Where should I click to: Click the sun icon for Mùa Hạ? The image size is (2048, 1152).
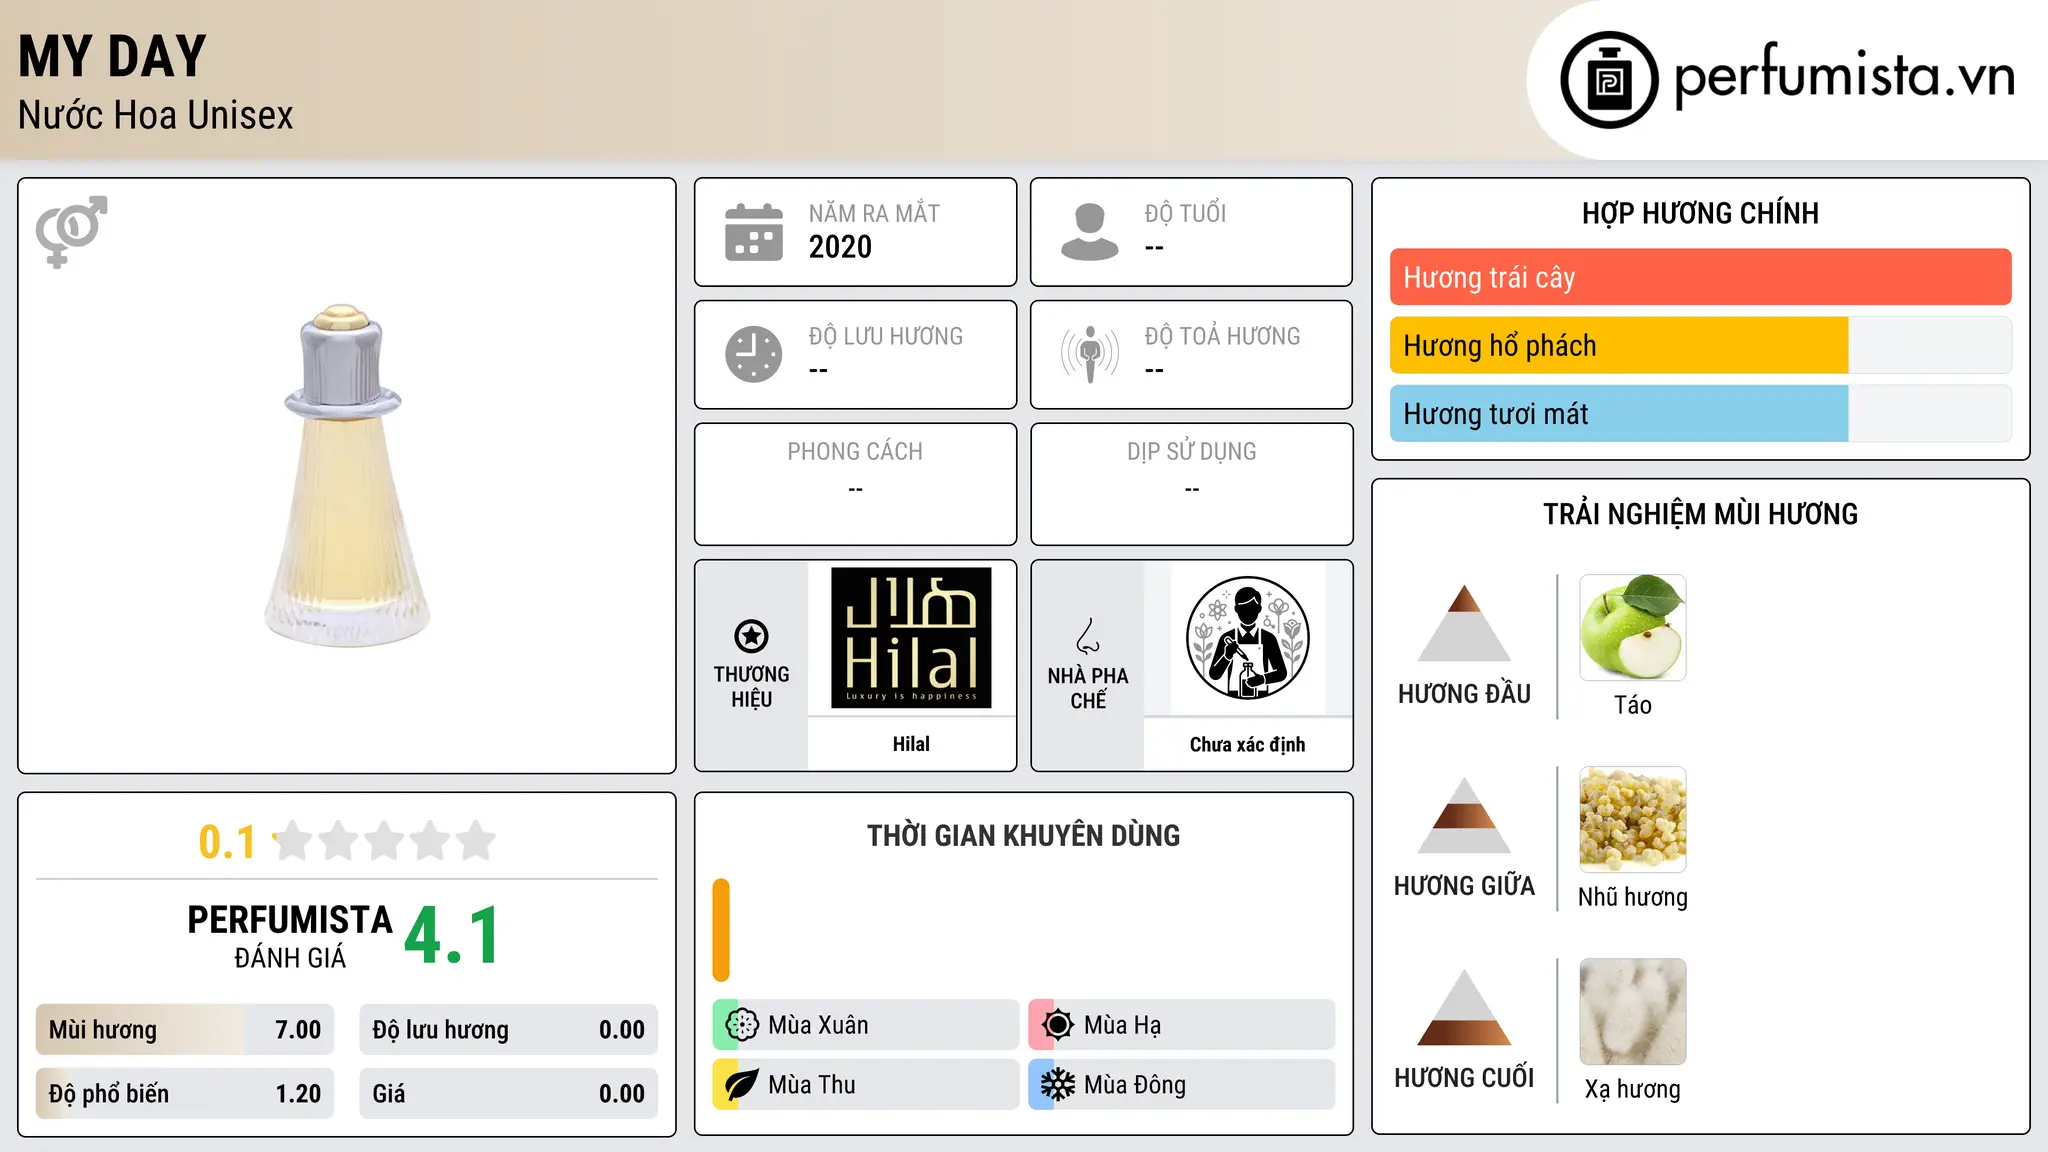point(1057,1025)
